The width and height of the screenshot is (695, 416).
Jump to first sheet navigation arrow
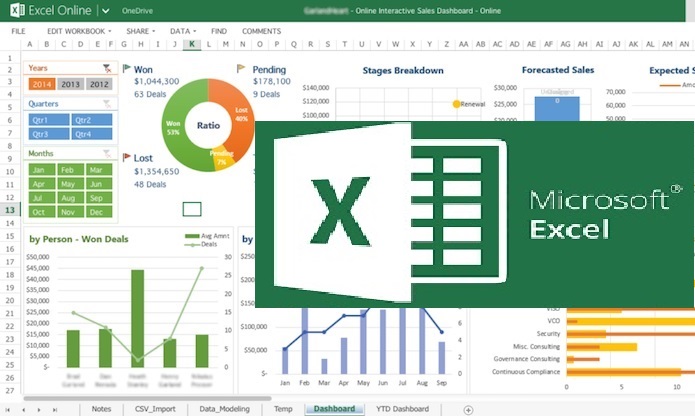pyautogui.click(x=8, y=410)
